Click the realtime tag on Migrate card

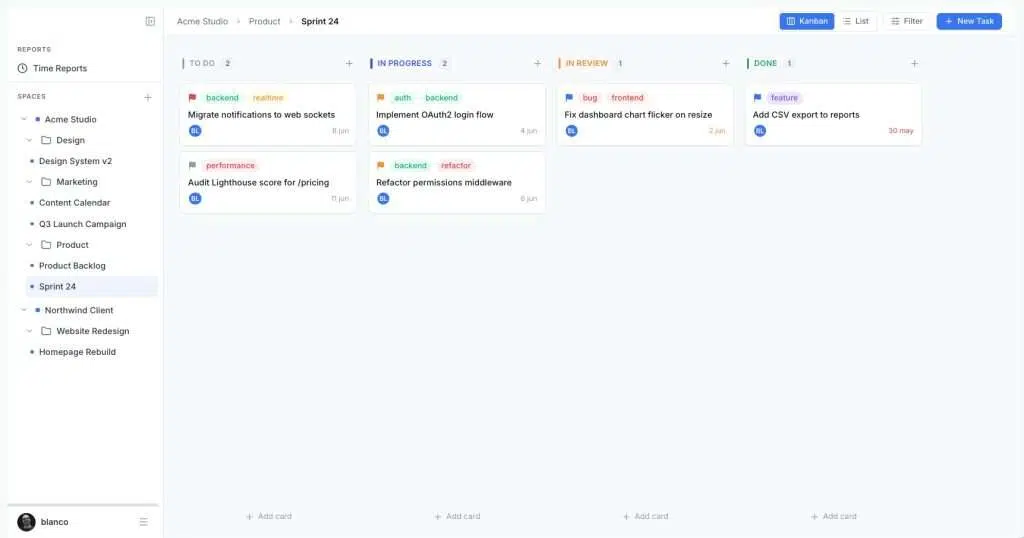click(268, 98)
